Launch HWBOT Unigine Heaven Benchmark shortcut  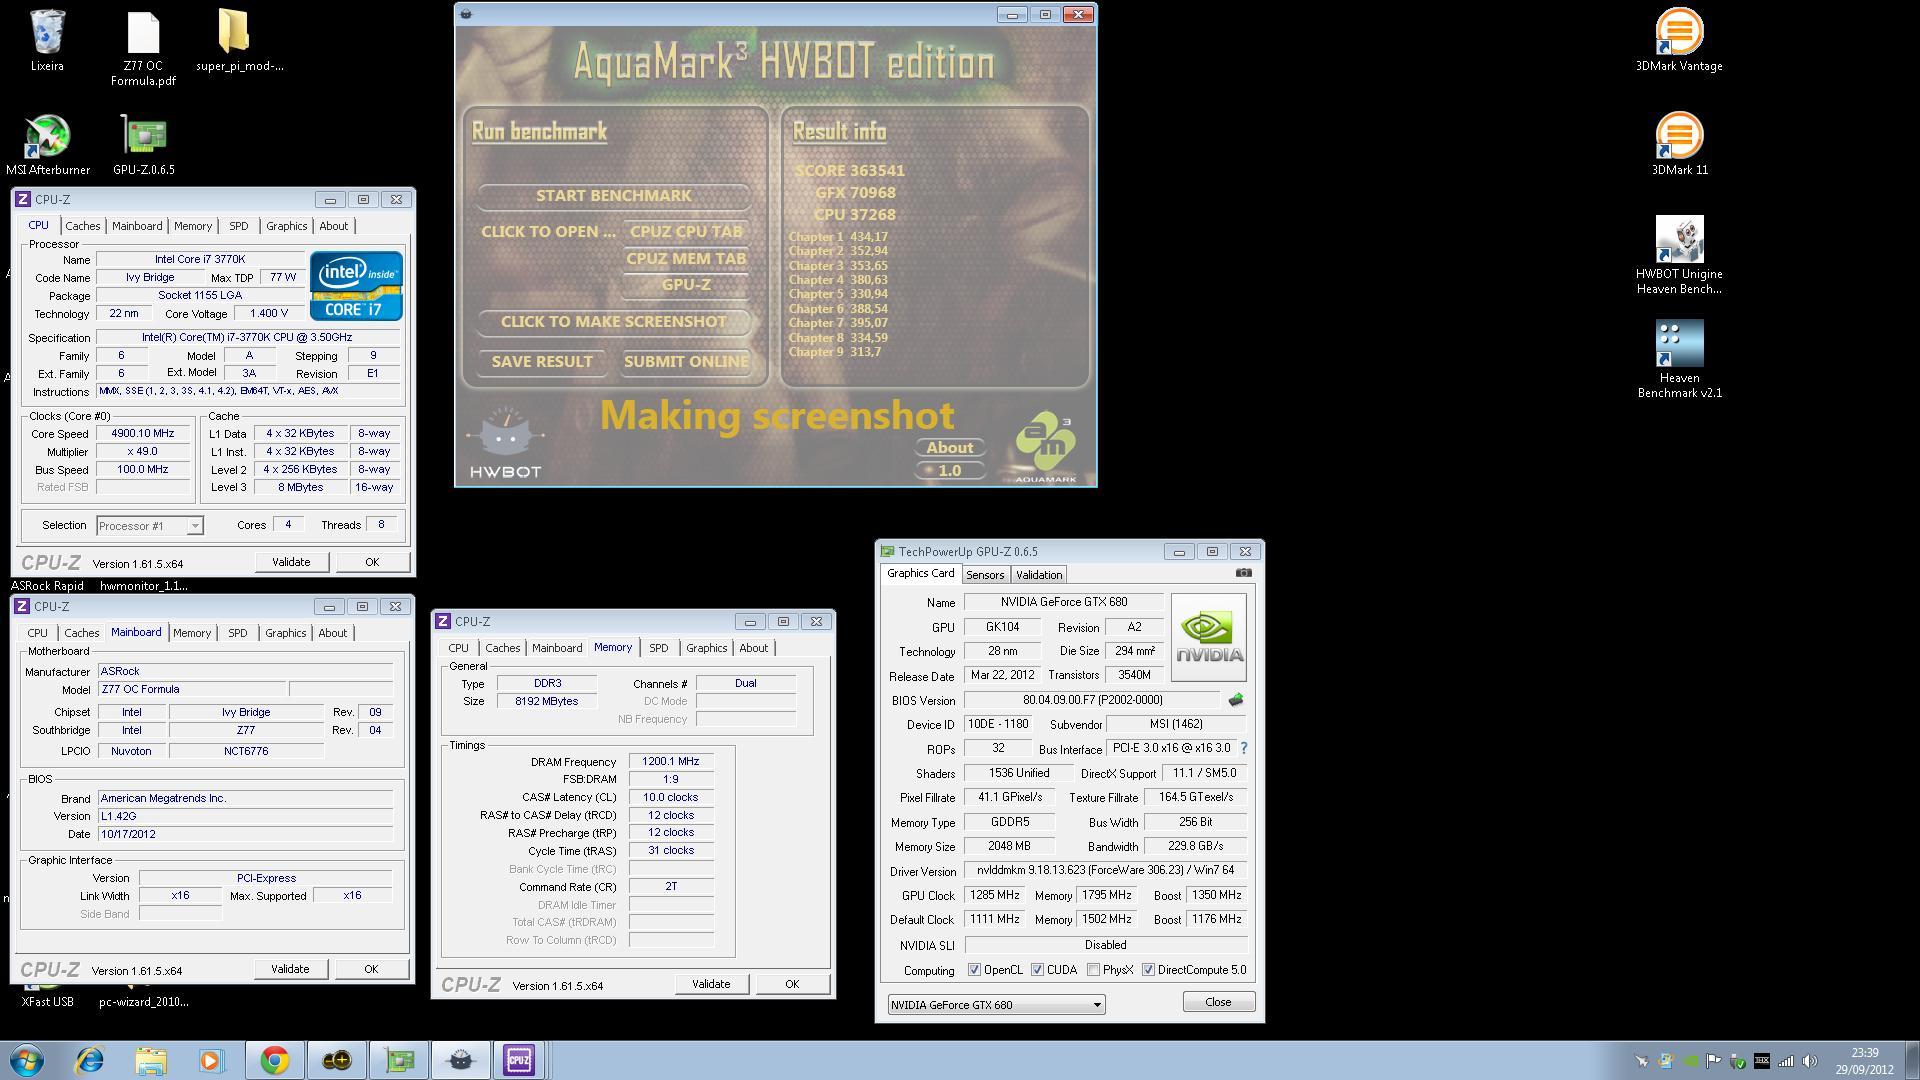(x=1679, y=255)
